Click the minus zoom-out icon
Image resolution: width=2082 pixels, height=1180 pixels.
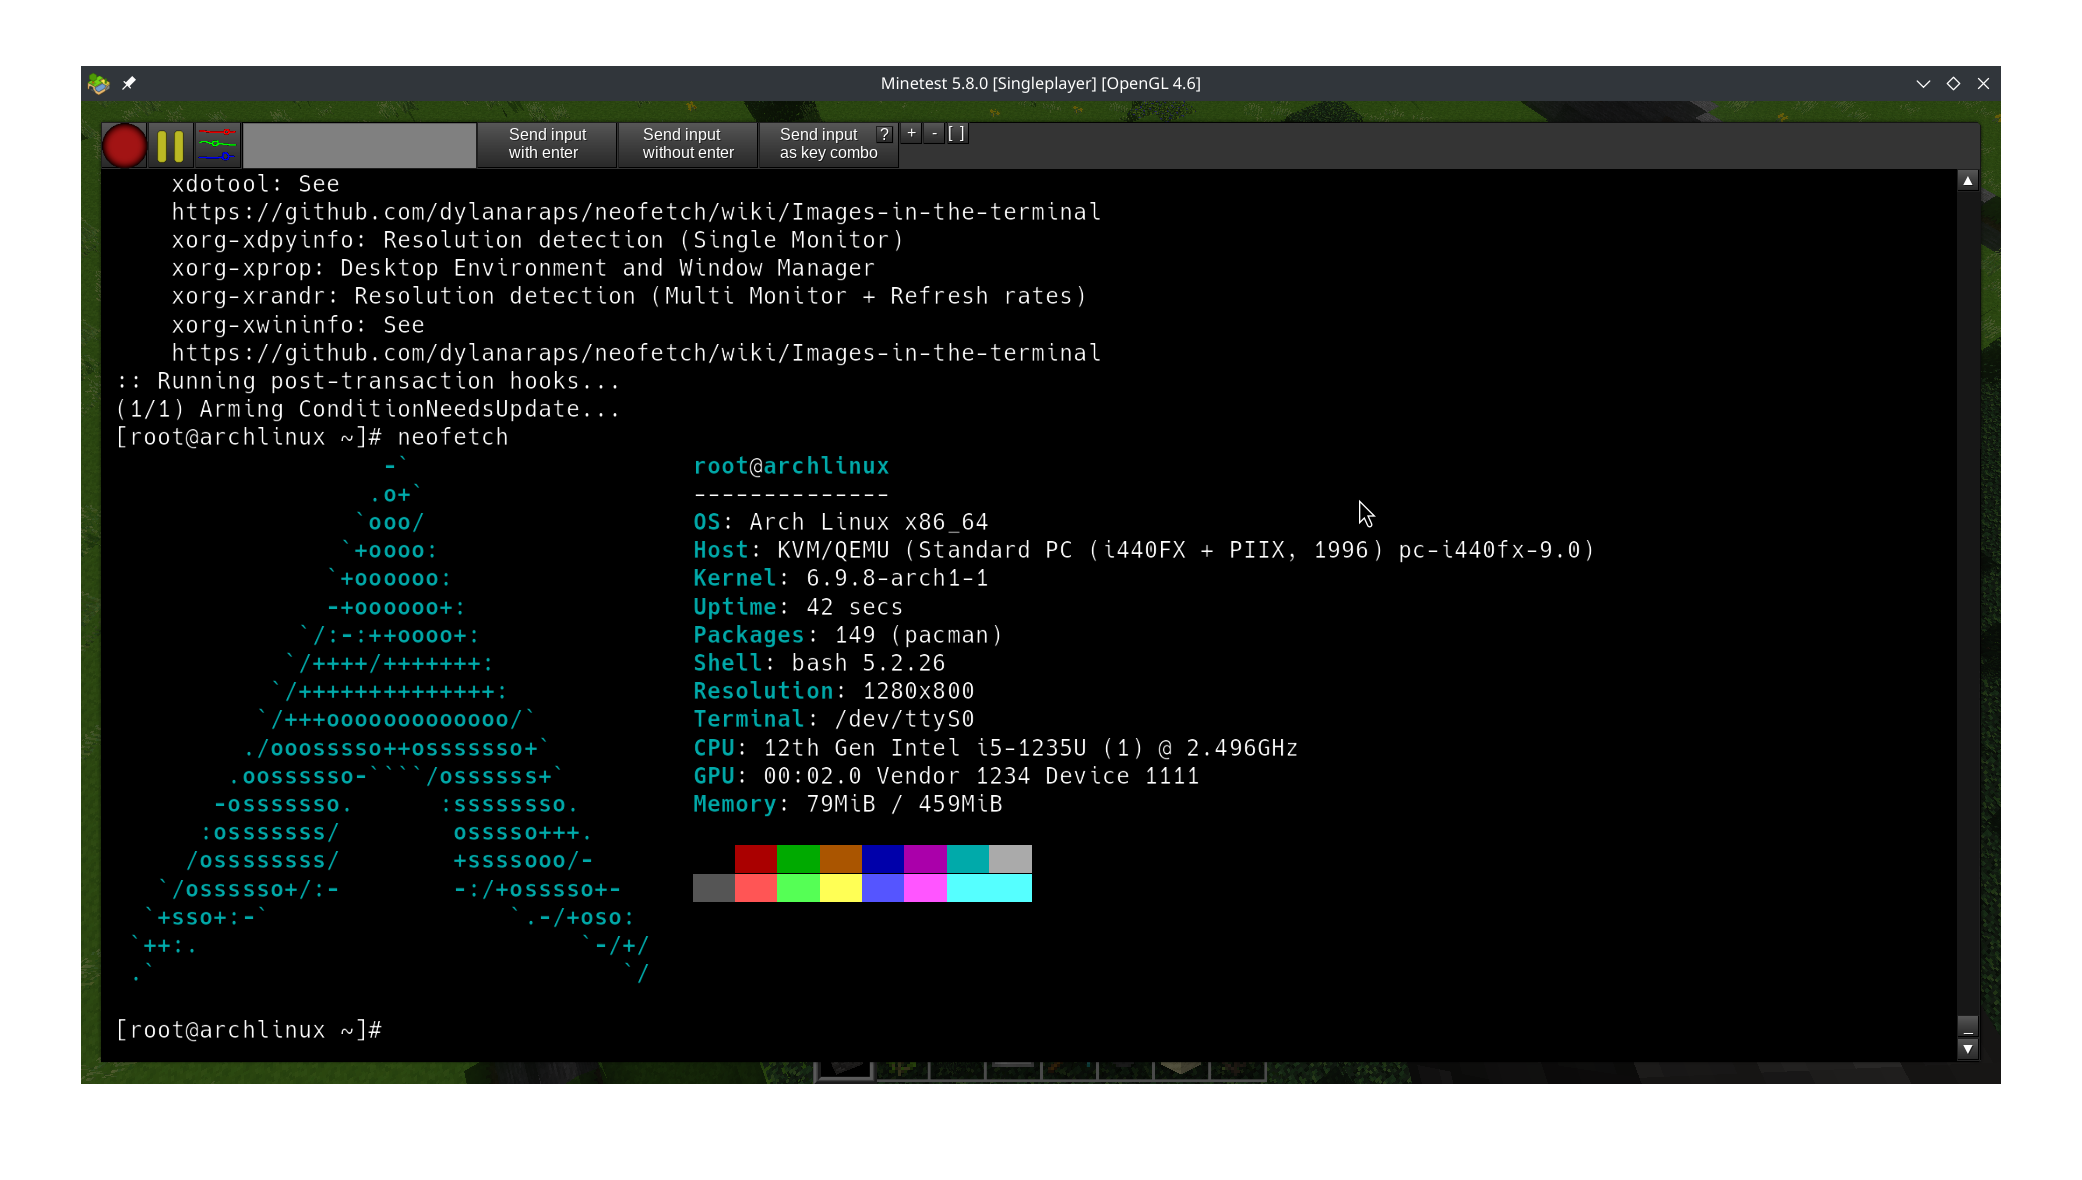click(x=934, y=133)
